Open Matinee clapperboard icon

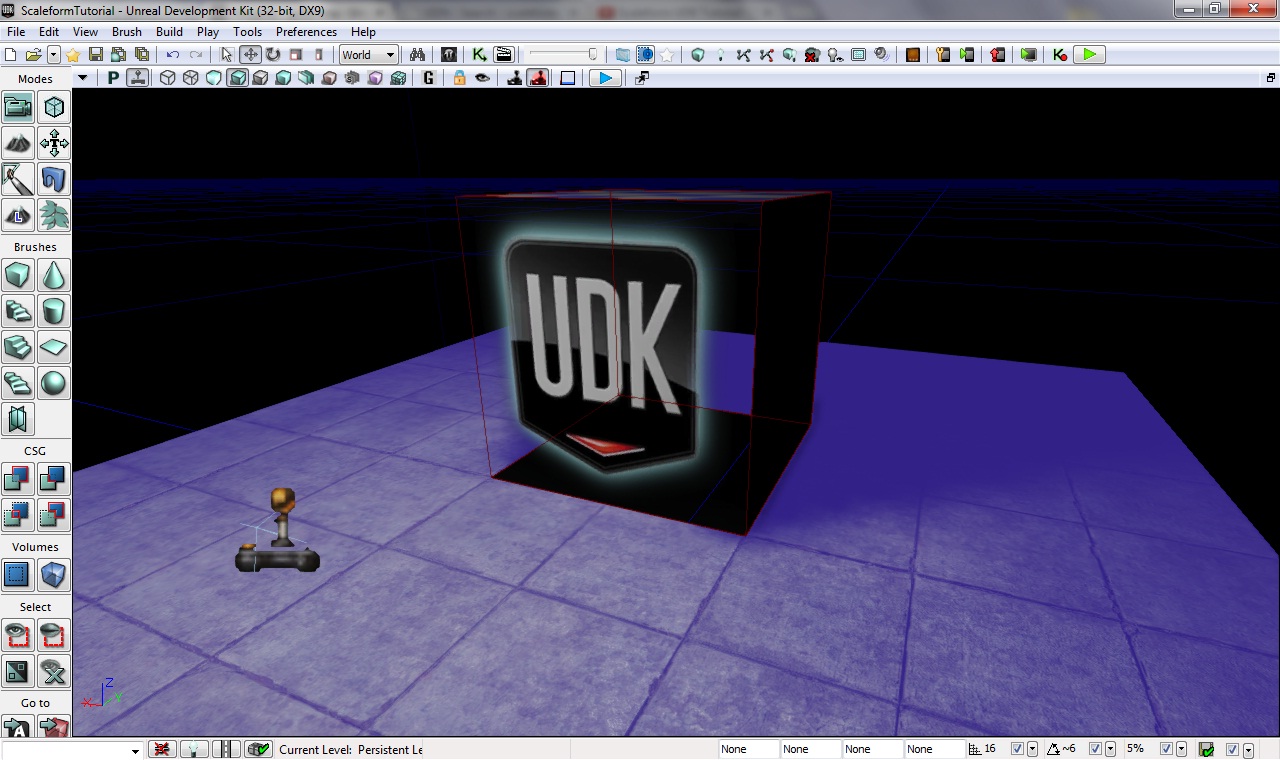tap(503, 55)
